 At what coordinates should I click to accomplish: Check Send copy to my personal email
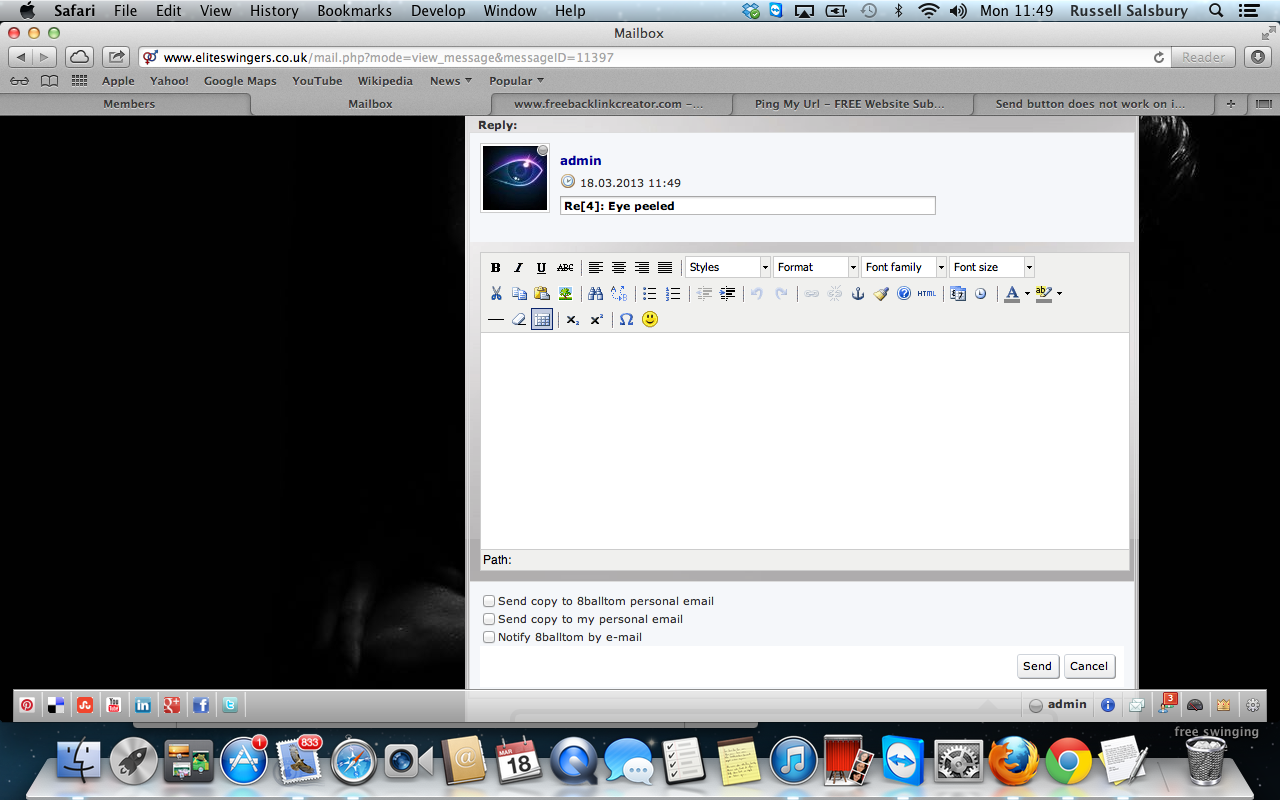[x=489, y=619]
